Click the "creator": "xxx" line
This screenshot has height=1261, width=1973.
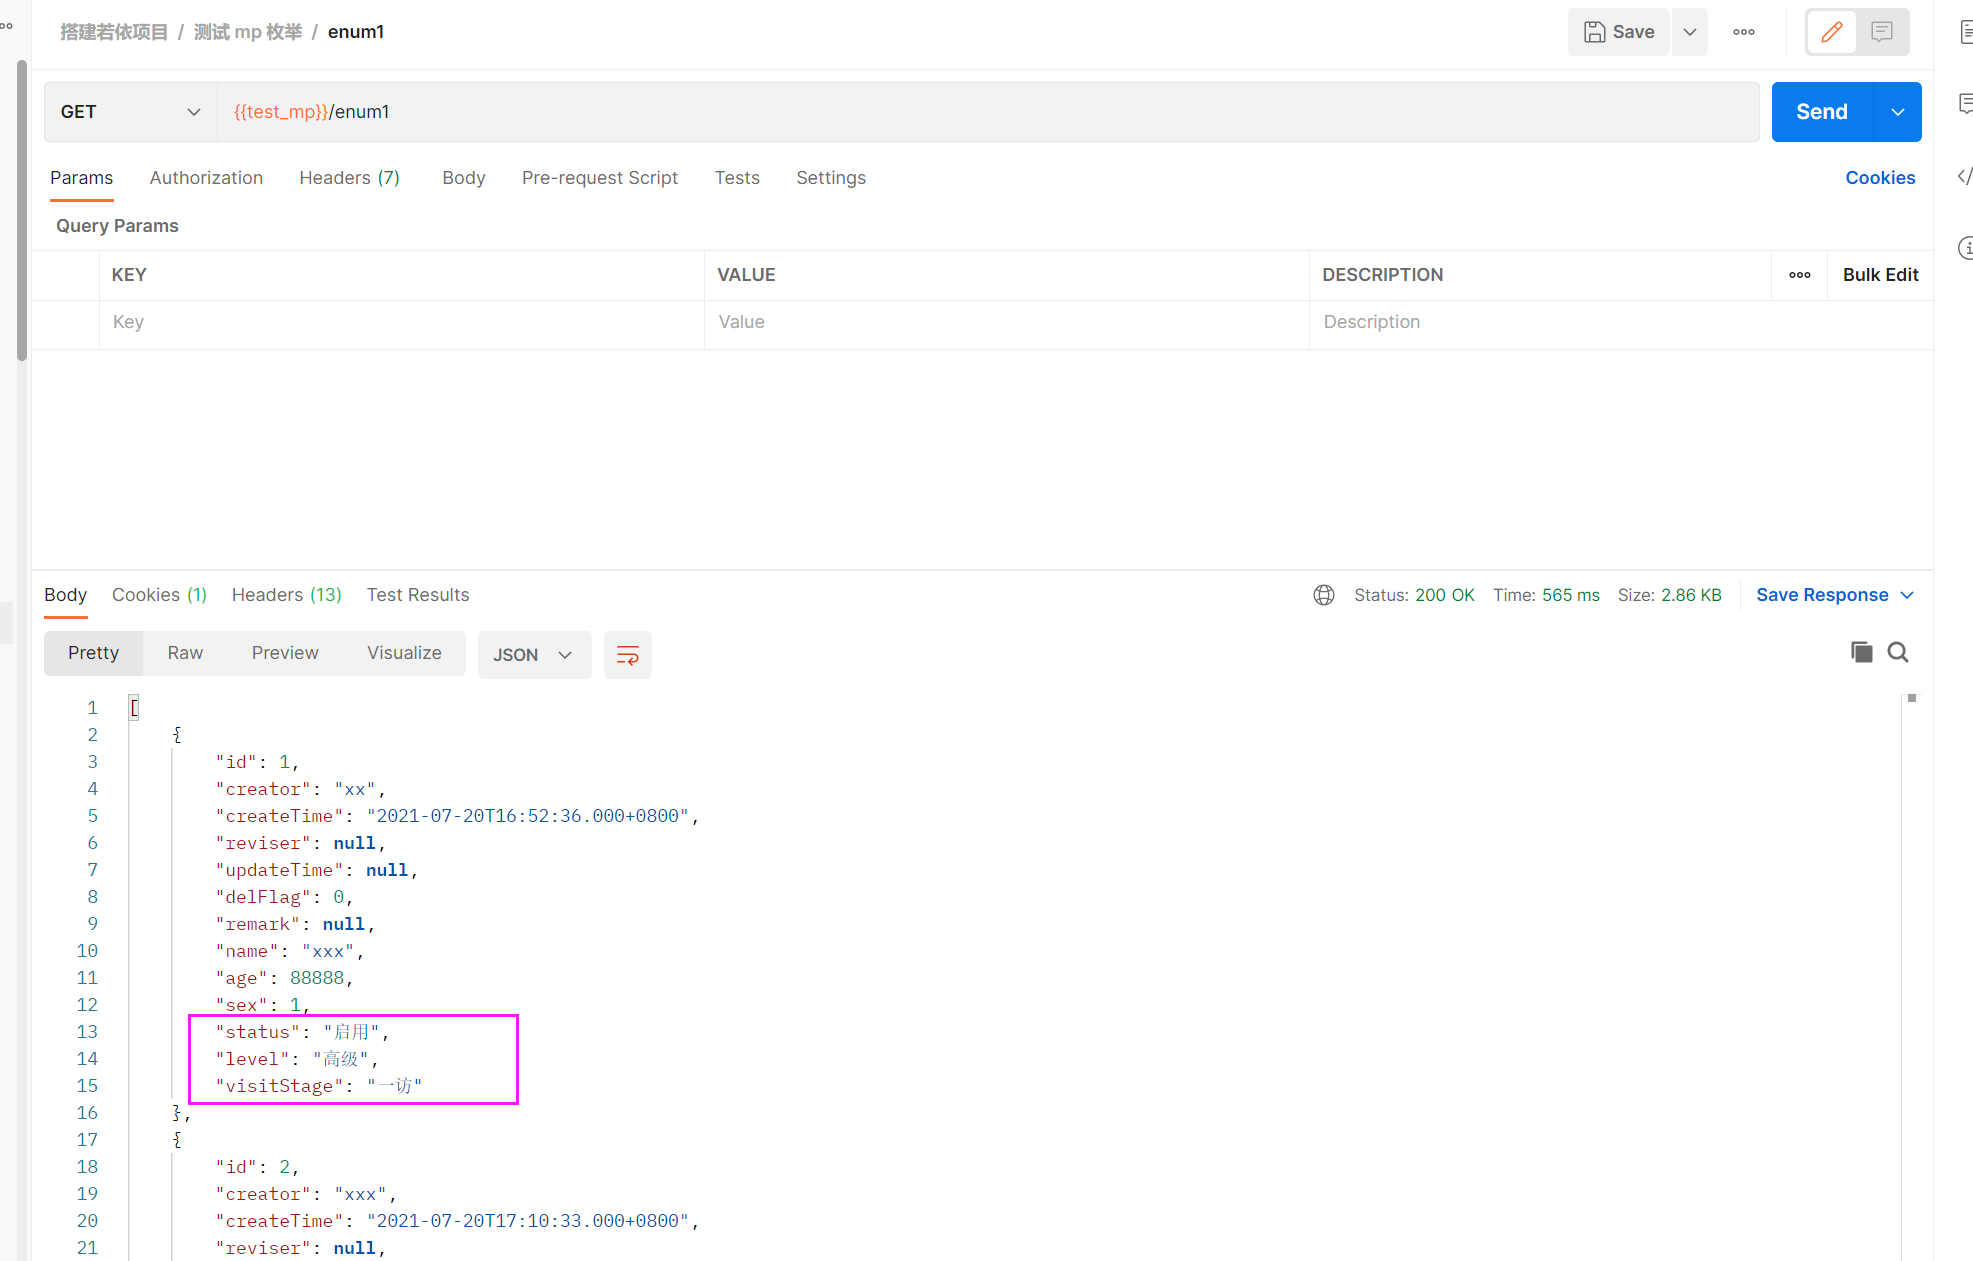[x=307, y=1194]
